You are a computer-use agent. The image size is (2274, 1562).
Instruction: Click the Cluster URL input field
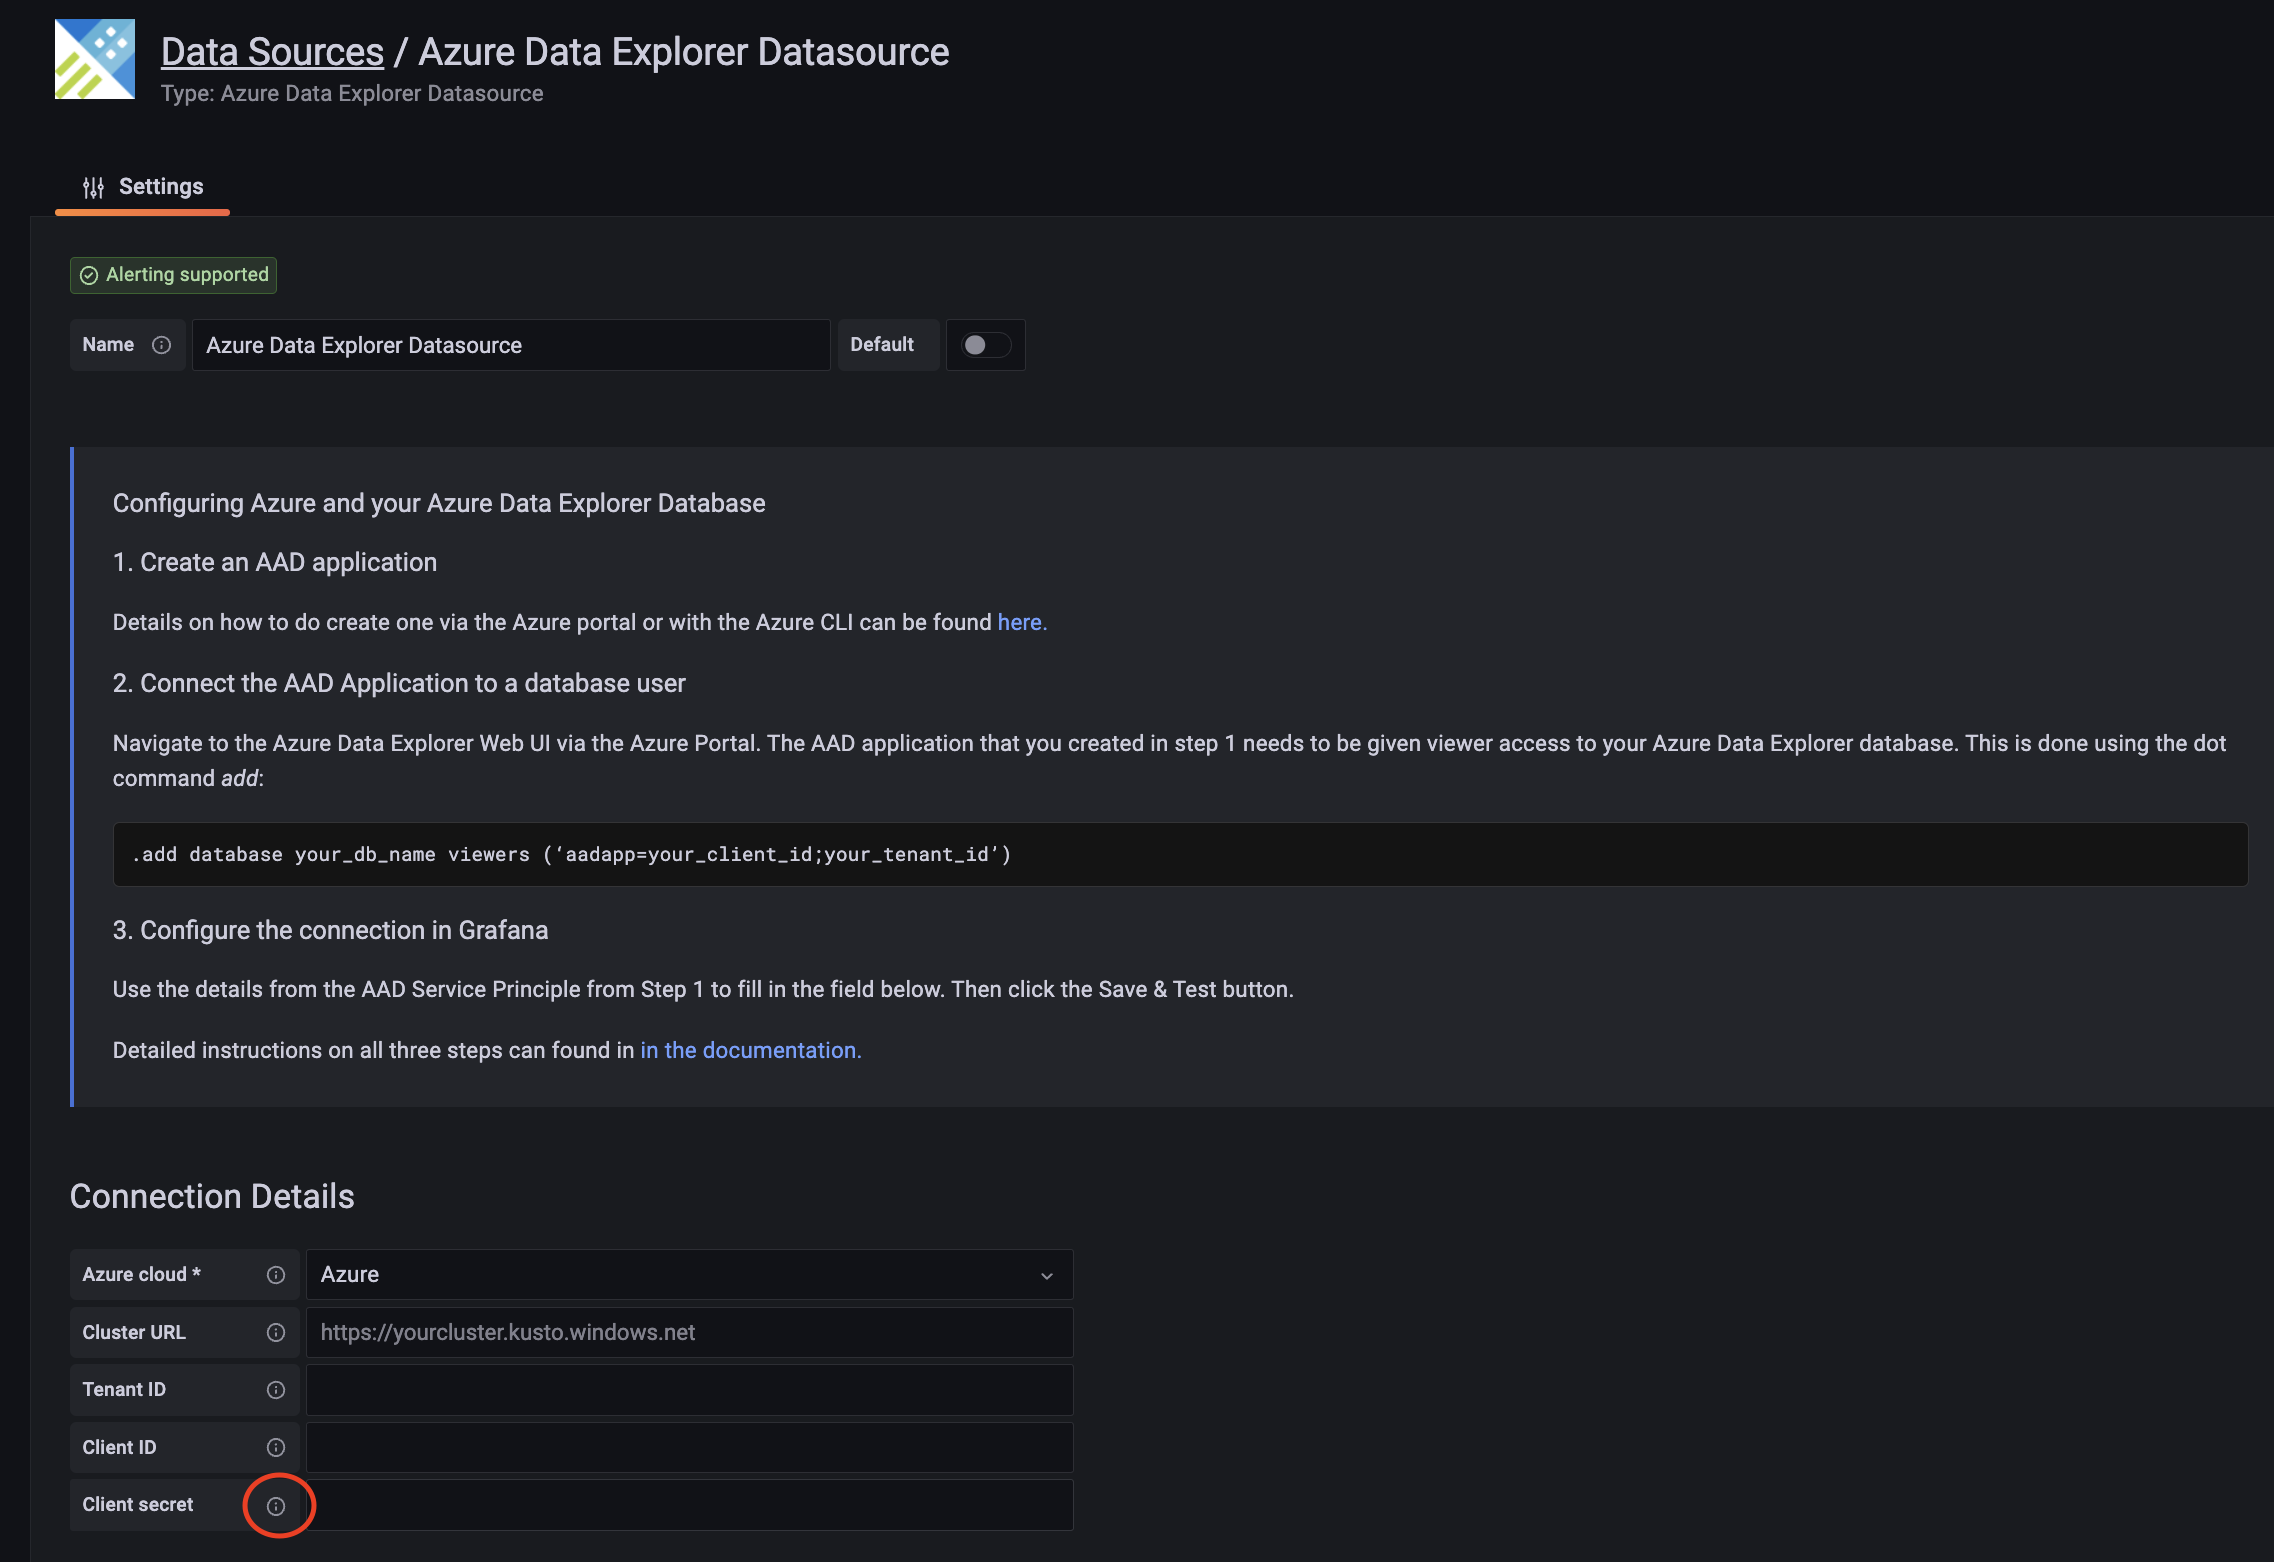click(688, 1332)
